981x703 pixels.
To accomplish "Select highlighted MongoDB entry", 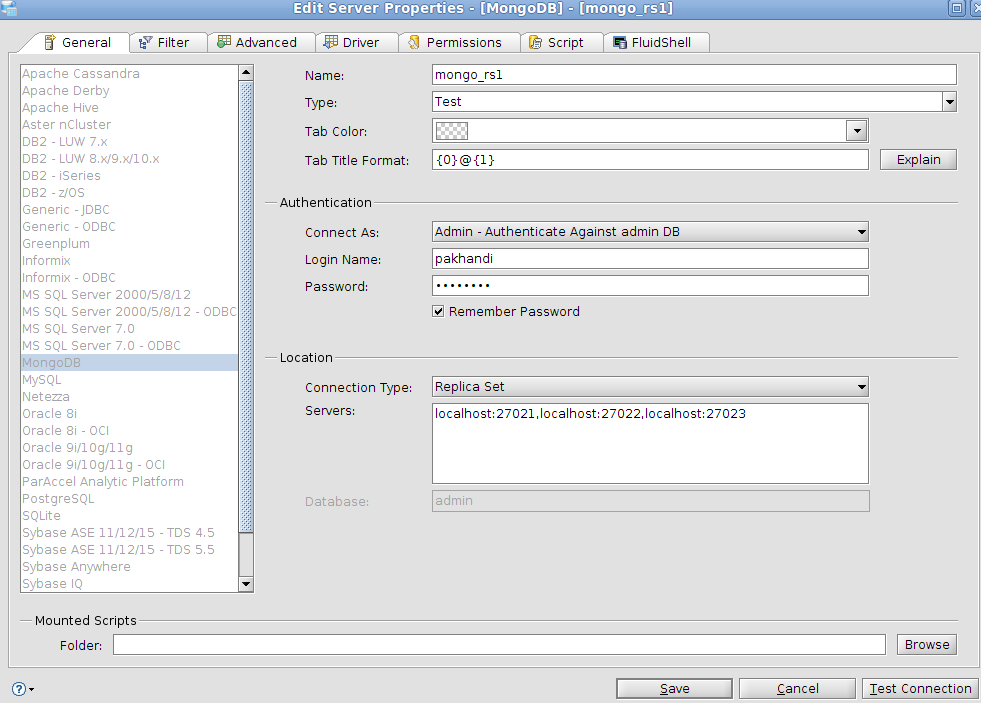I will tap(130, 363).
